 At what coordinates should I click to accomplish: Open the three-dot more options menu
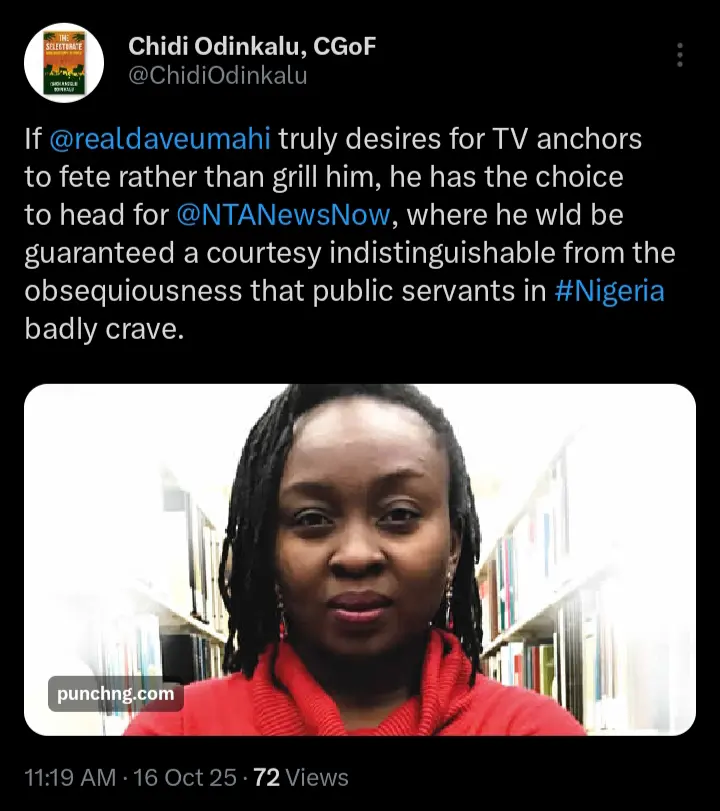(681, 54)
